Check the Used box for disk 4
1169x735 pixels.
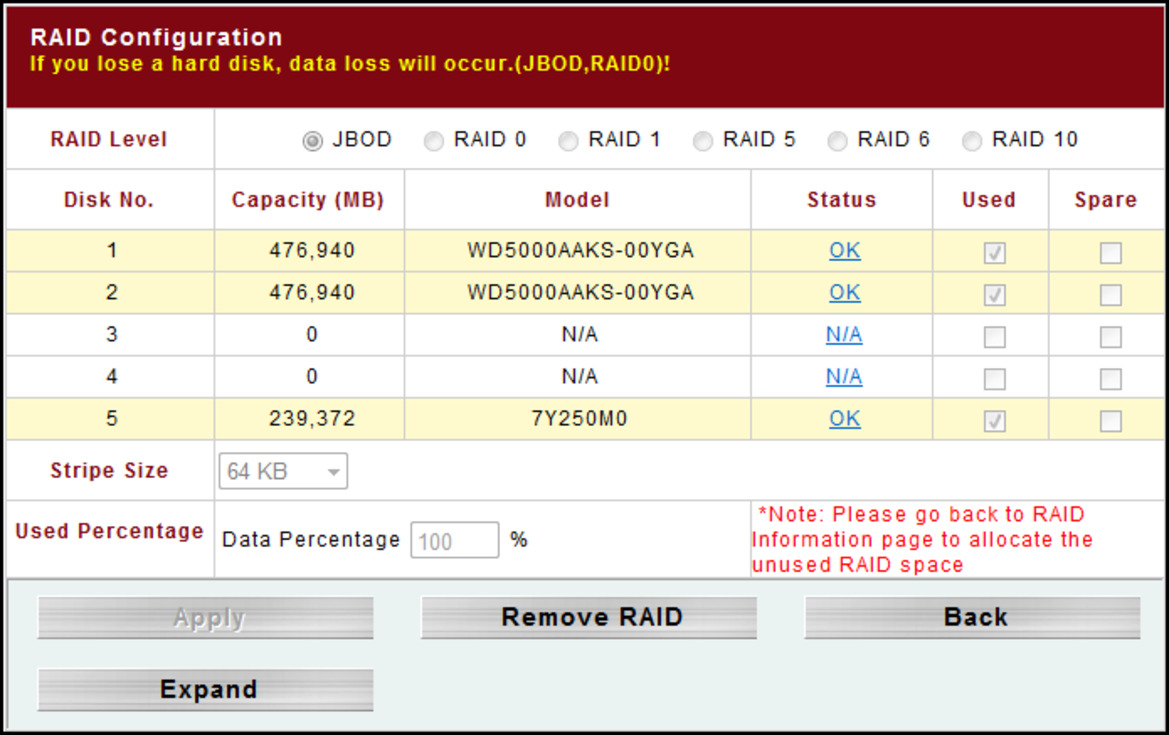(994, 380)
